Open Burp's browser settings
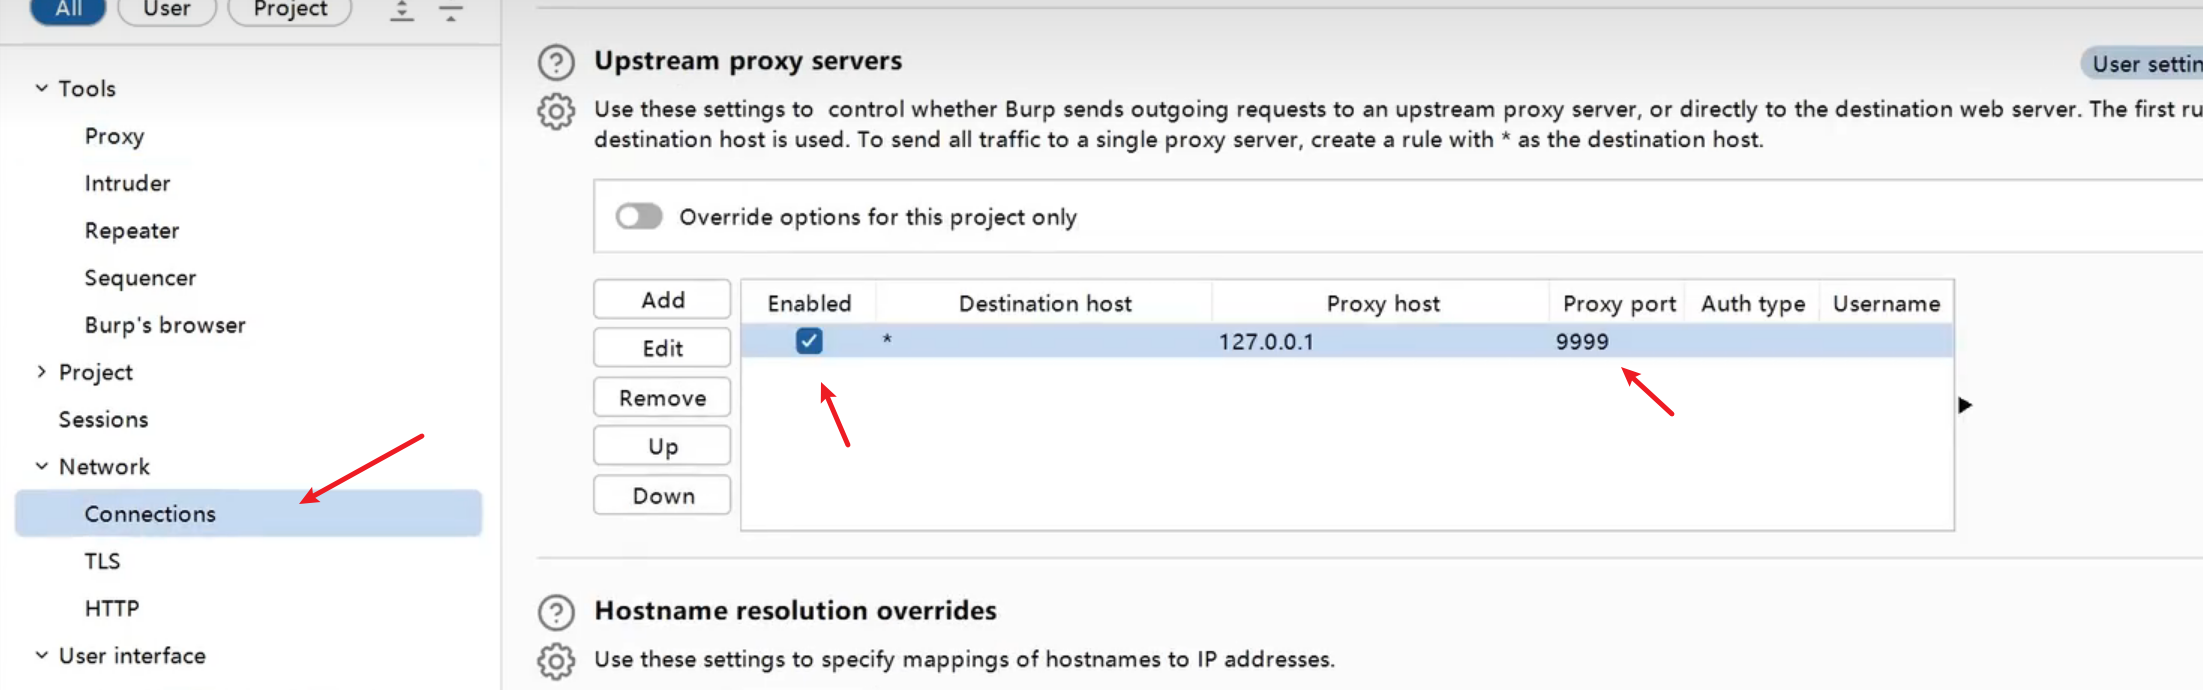 click(x=165, y=325)
